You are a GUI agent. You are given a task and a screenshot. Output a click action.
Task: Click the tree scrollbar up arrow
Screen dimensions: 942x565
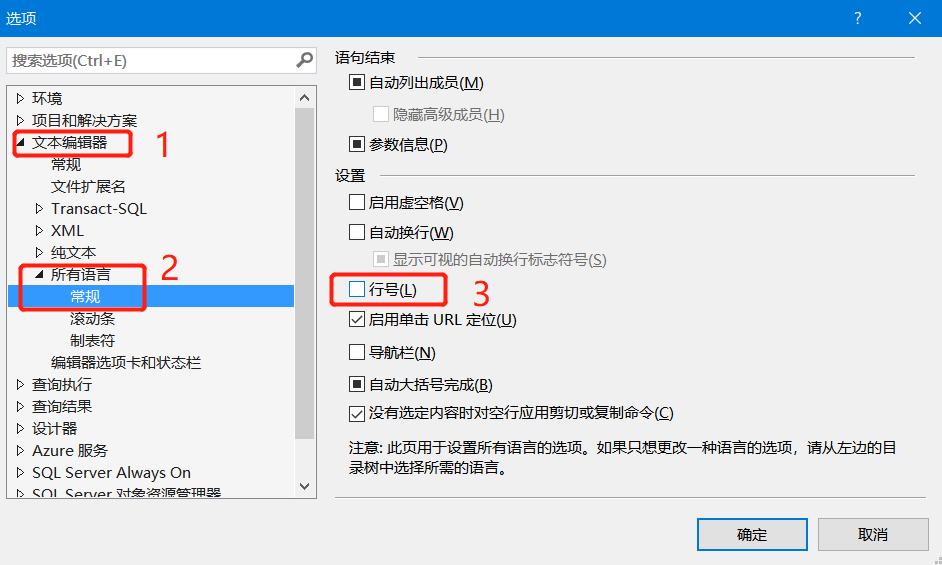coord(305,98)
